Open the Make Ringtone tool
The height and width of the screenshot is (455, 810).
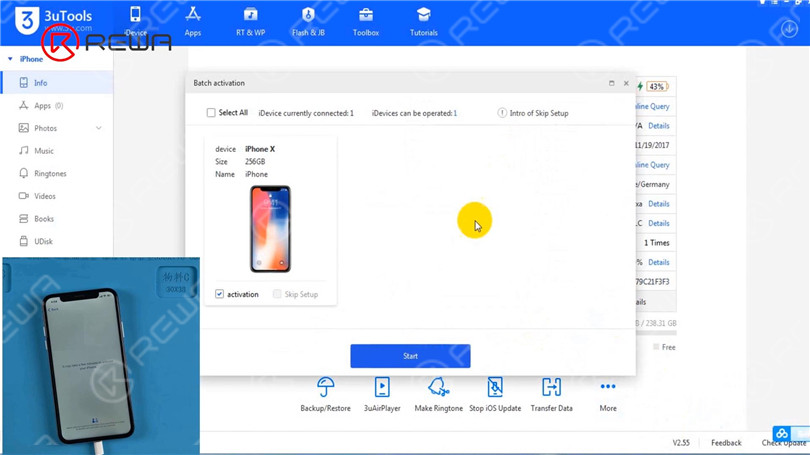pos(438,388)
